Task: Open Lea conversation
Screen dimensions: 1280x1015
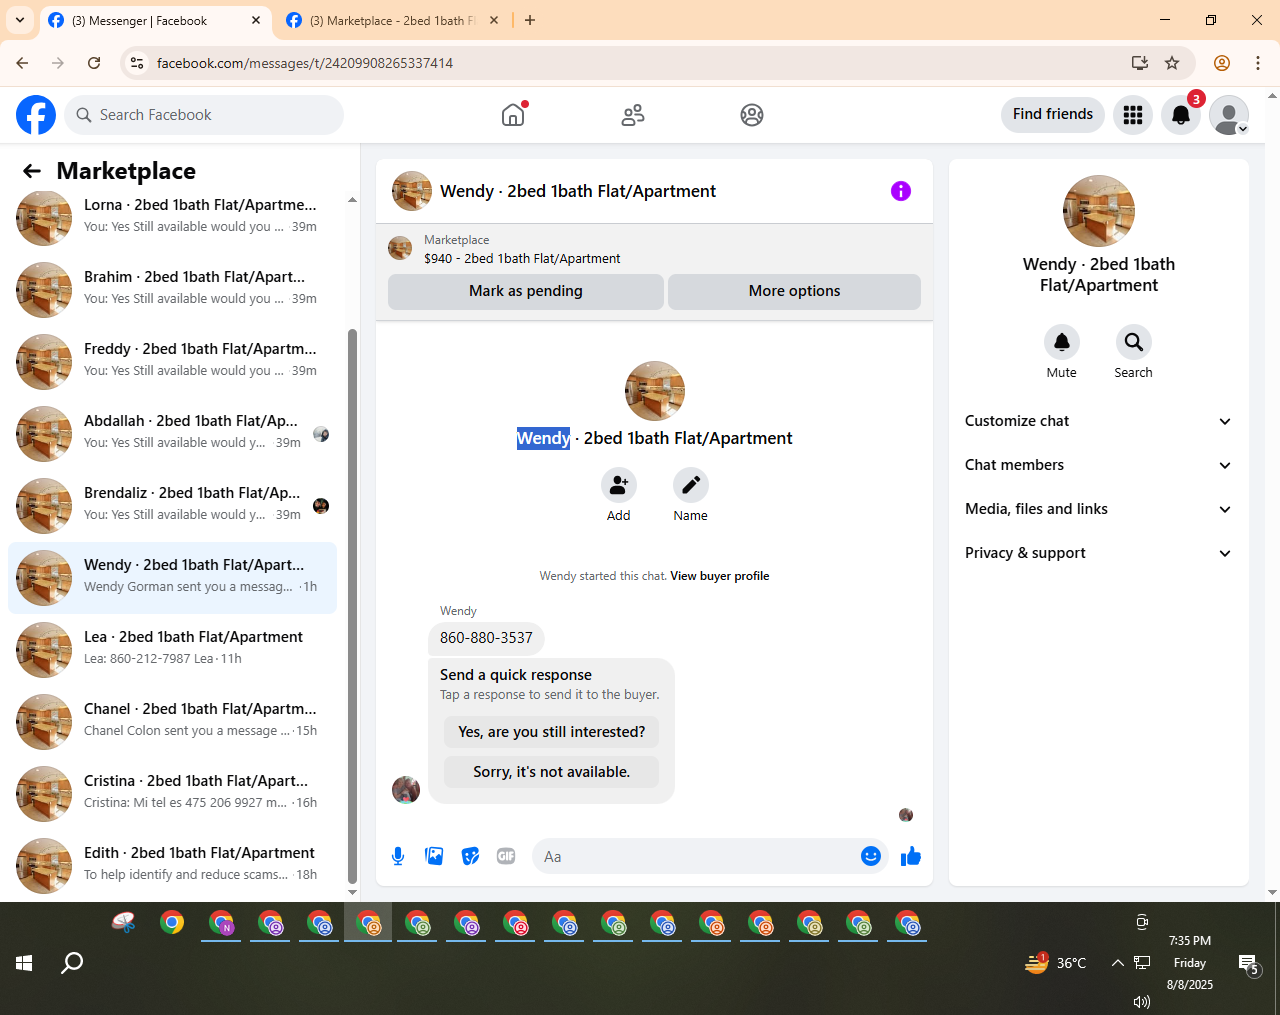Action: (x=172, y=649)
